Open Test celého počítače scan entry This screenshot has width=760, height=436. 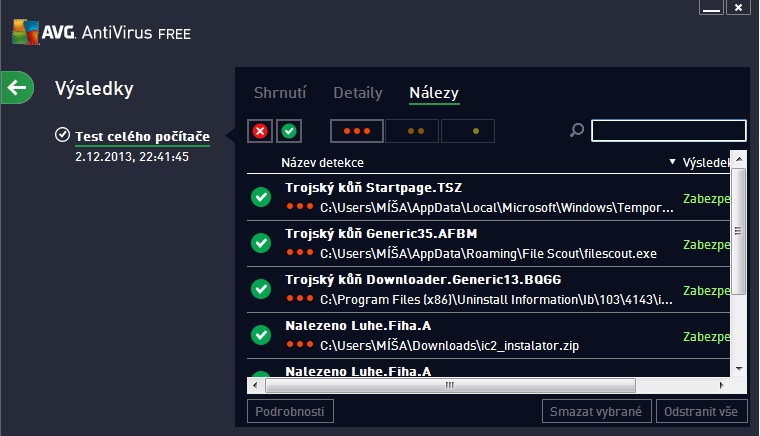(142, 137)
